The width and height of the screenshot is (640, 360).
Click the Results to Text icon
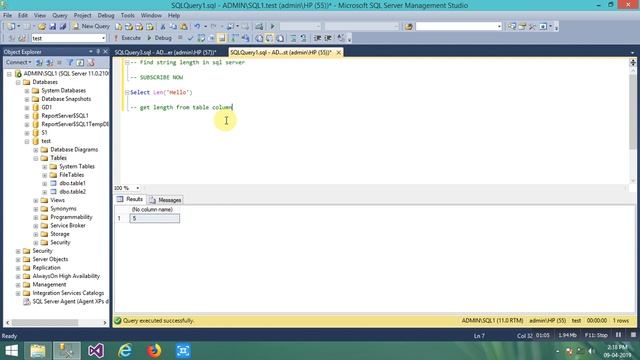[259, 38]
